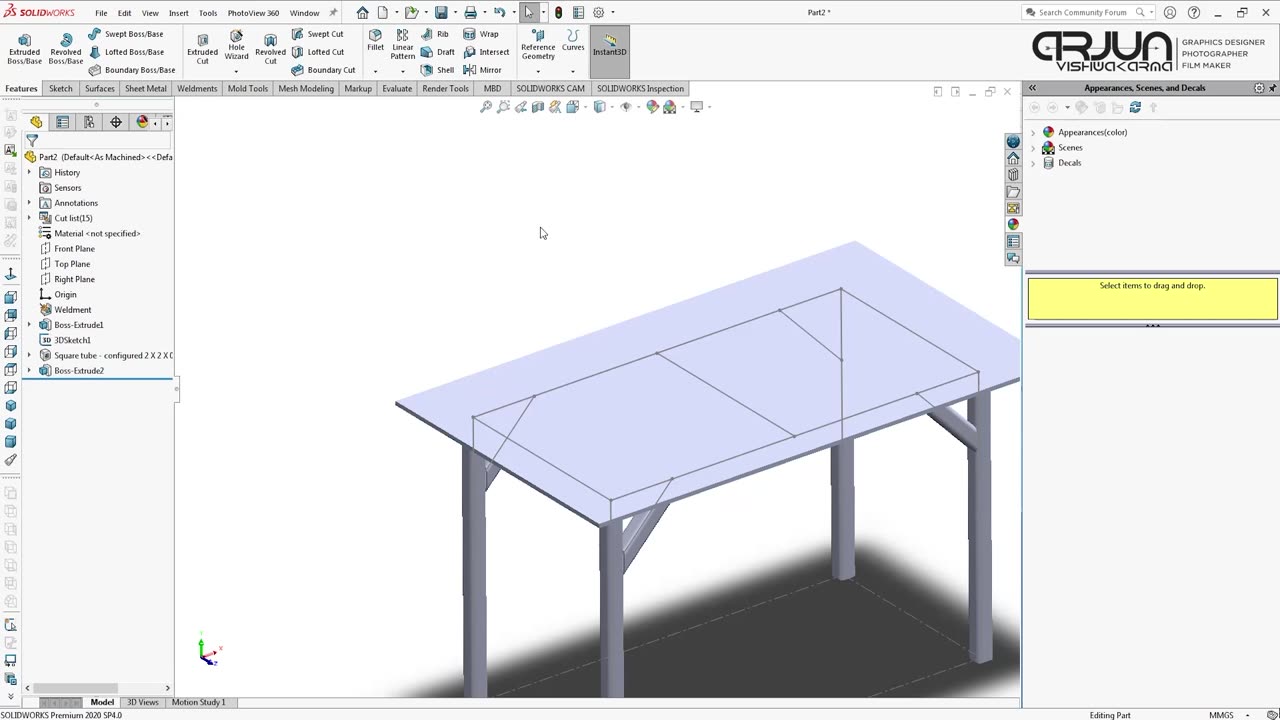Switch to the Render Tools tab

pos(445,88)
